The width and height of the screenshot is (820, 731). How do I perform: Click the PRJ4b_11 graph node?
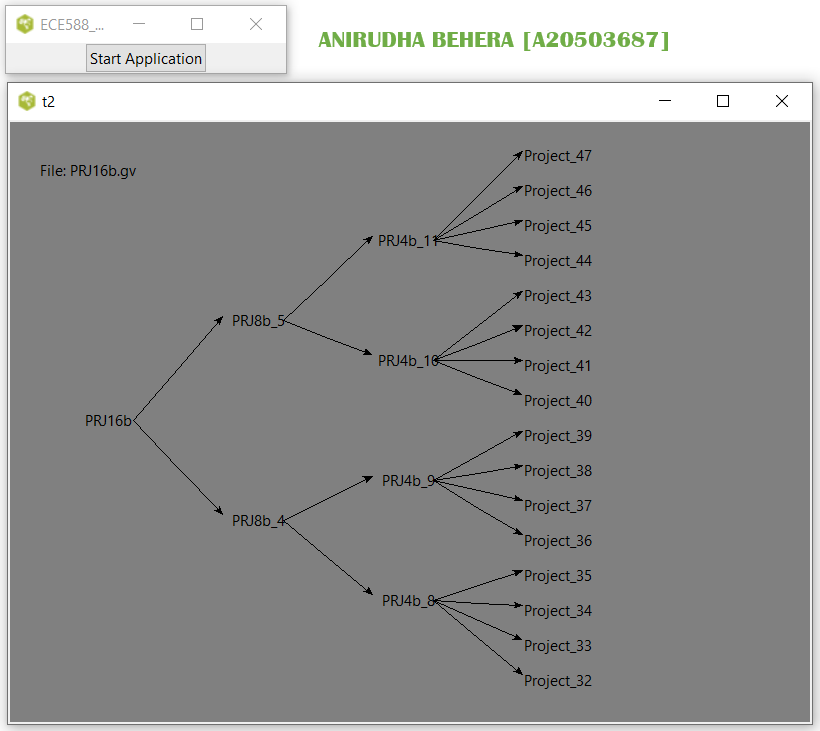pos(407,241)
